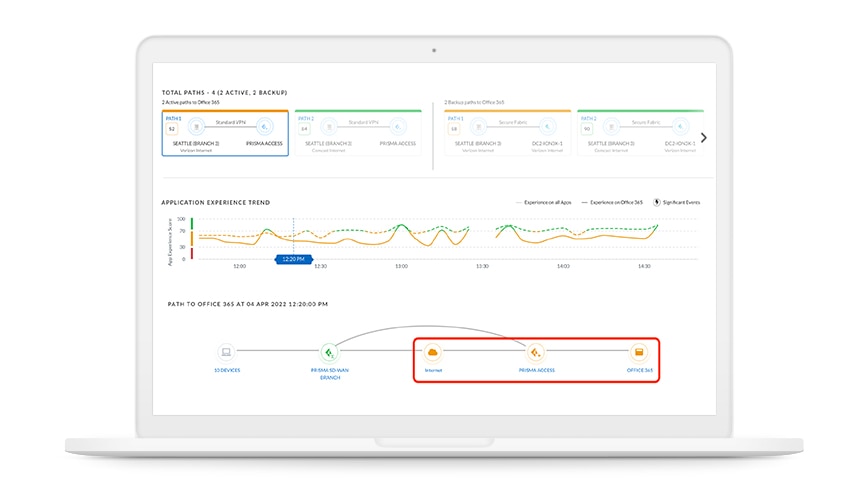Click the score badge in active Path 1
This screenshot has height=488, width=868.
(172, 128)
